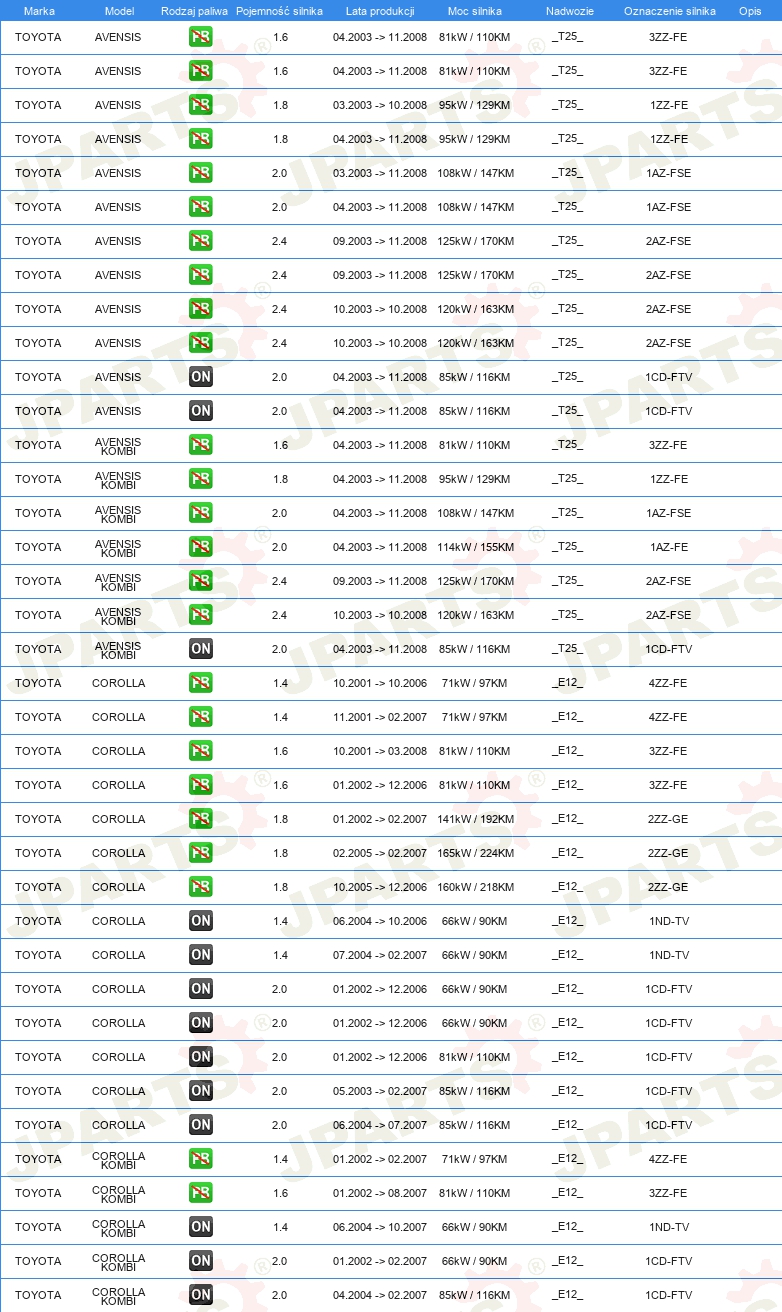Select production dates 06.2004 -> 10.2006
The width and height of the screenshot is (782, 1312).
(x=380, y=921)
